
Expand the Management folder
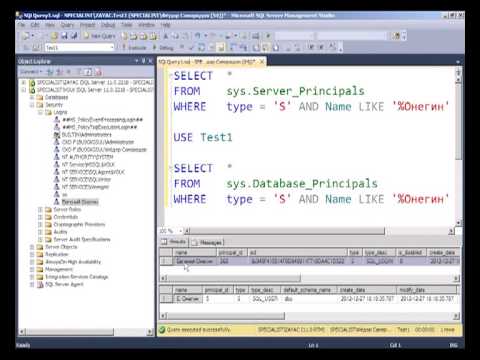32,269
